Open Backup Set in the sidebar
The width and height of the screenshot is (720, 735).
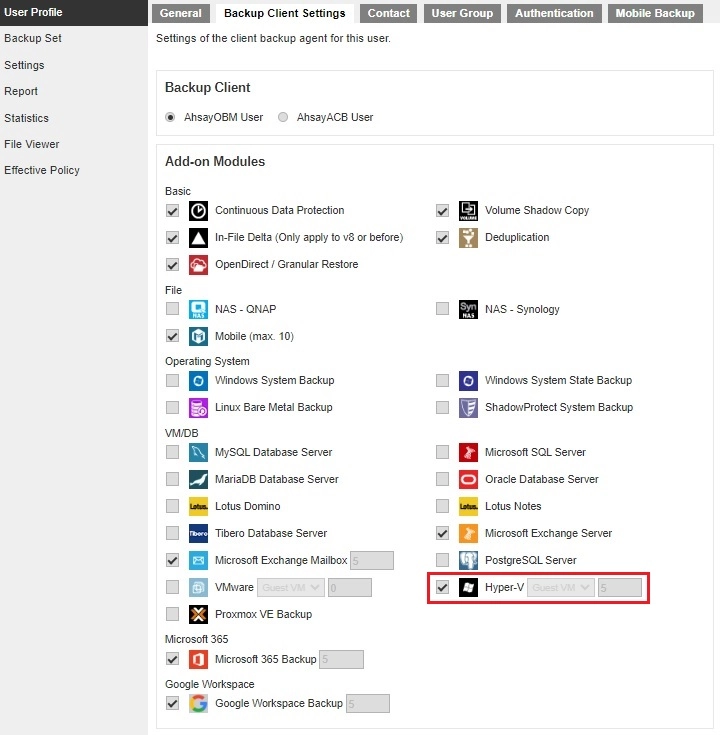33,38
